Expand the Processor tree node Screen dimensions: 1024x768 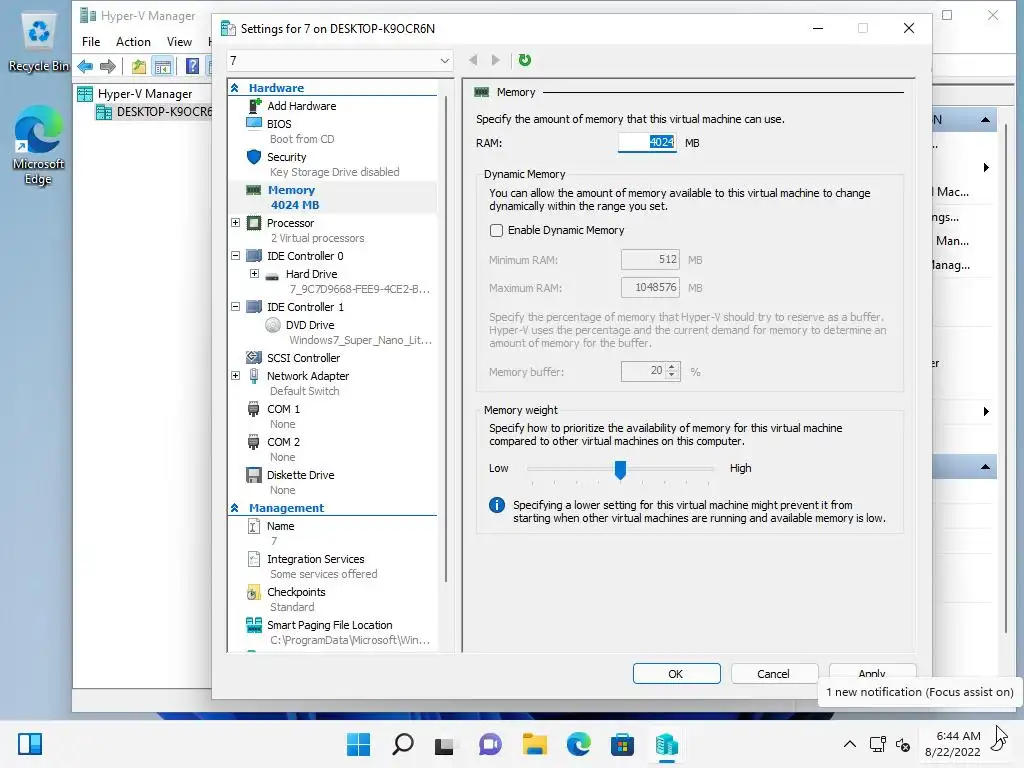point(236,223)
